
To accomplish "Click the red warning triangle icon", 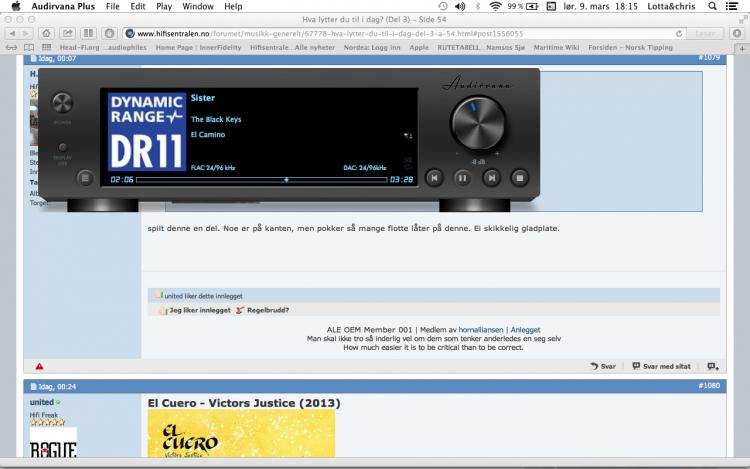I will [39, 366].
